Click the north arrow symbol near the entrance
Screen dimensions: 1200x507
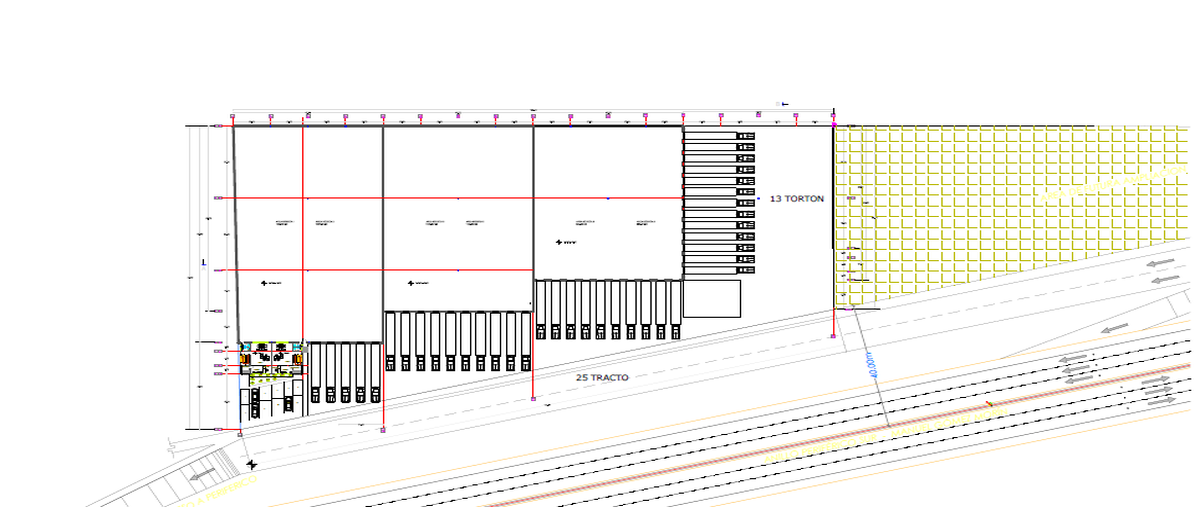point(251,464)
